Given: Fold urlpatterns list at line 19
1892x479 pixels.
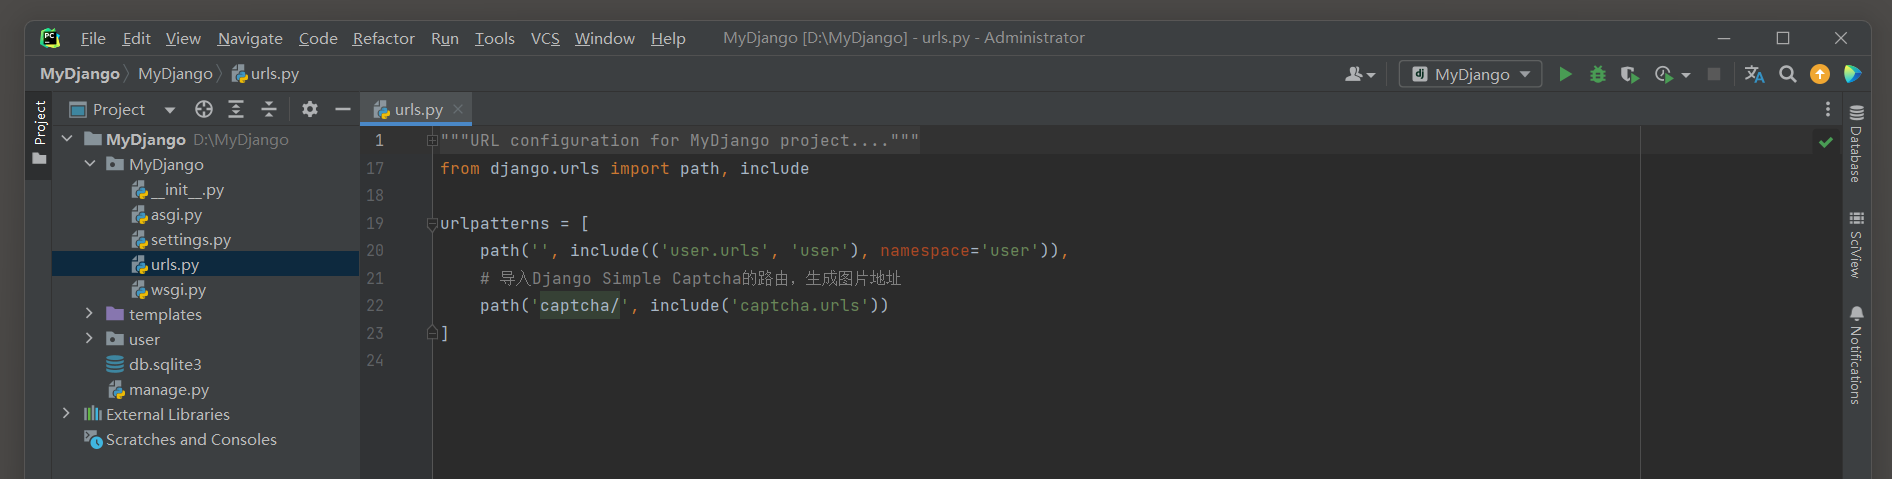Looking at the screenshot, I should pyautogui.click(x=432, y=223).
